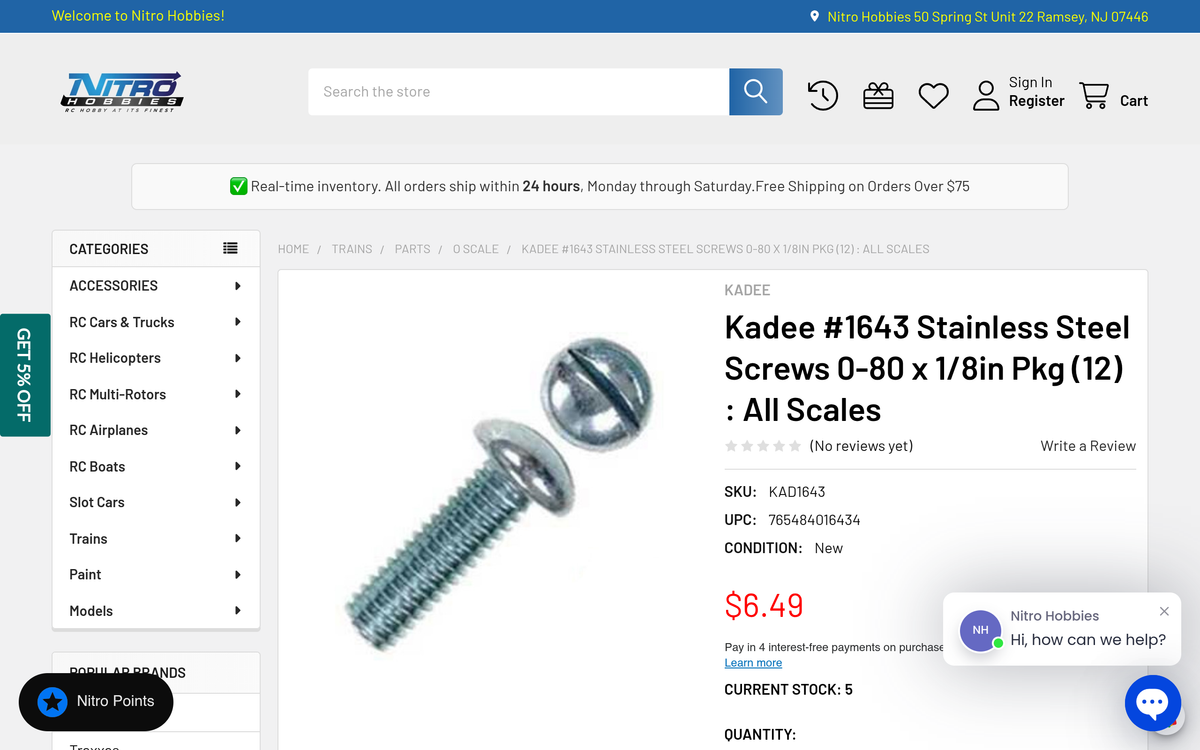Click the (No reviews yet) text
Viewport: 1200px width, 750px height.
[x=861, y=446]
